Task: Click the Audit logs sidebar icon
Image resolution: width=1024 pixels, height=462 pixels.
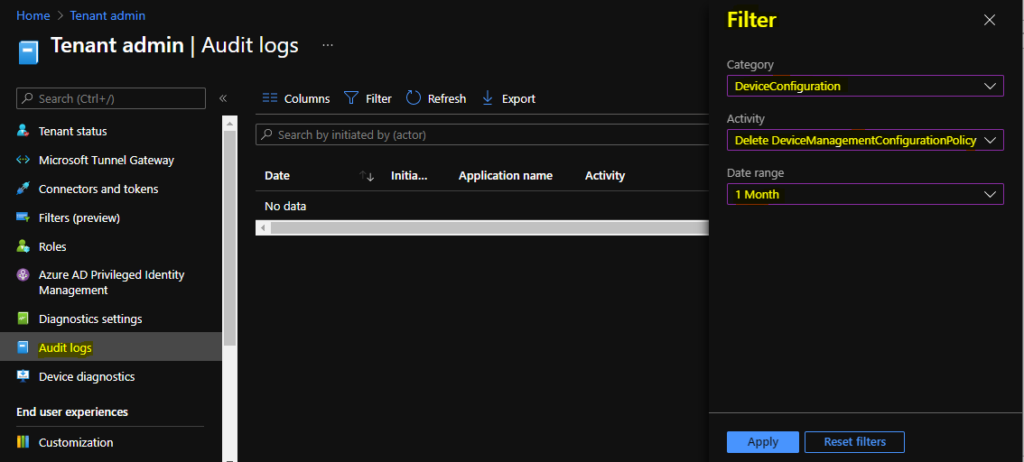Action: pyautogui.click(x=23, y=348)
